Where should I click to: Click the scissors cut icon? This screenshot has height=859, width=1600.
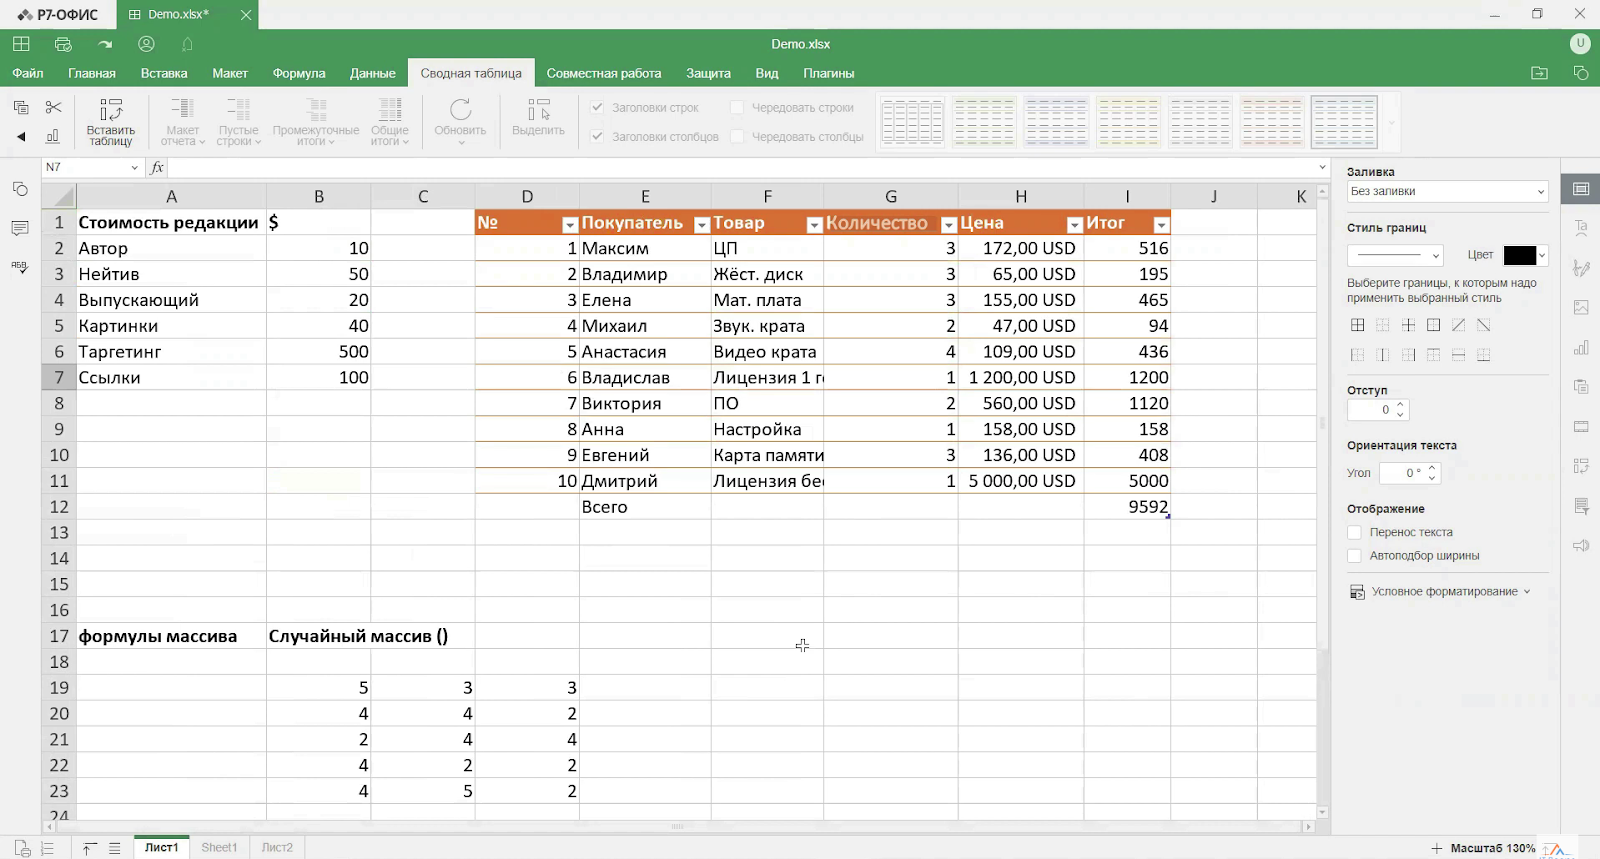(54, 107)
